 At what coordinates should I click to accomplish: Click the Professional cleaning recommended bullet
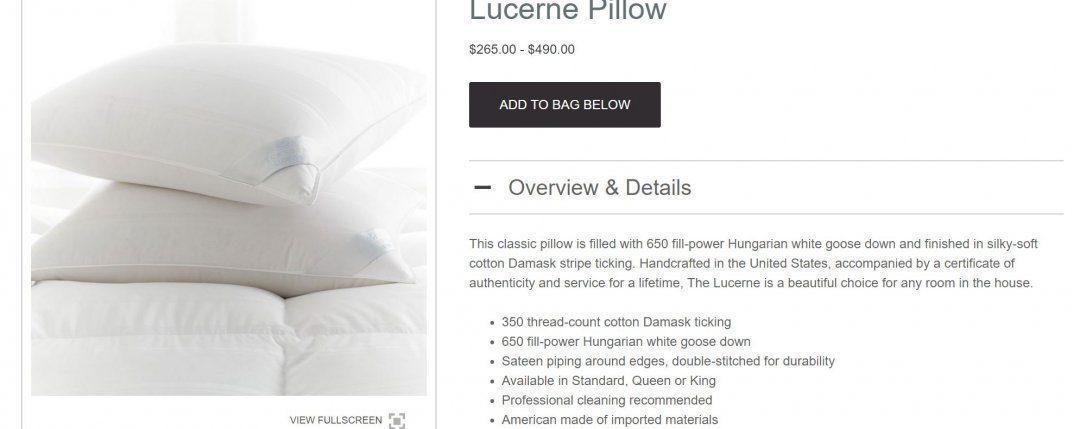(606, 400)
